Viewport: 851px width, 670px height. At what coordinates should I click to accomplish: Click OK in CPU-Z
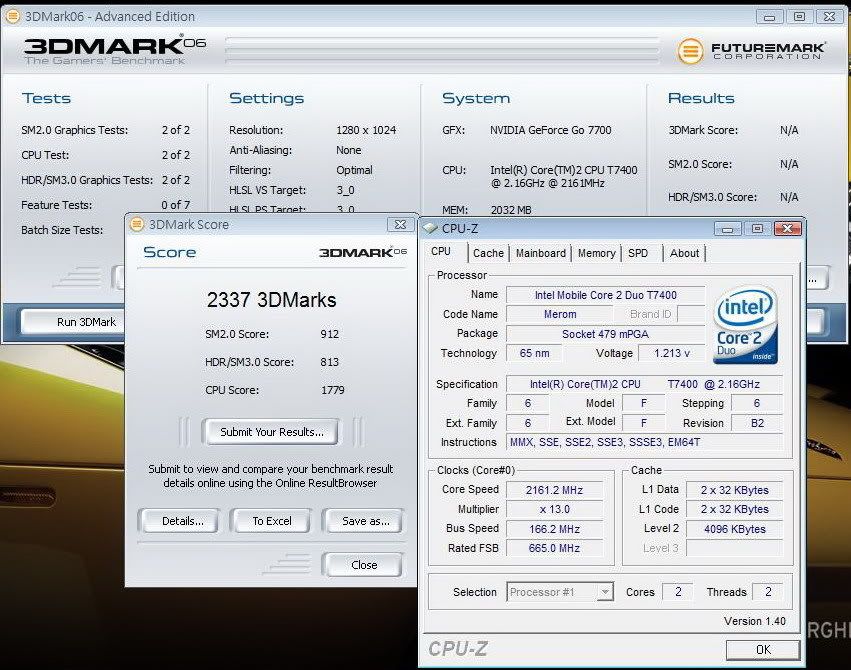763,649
